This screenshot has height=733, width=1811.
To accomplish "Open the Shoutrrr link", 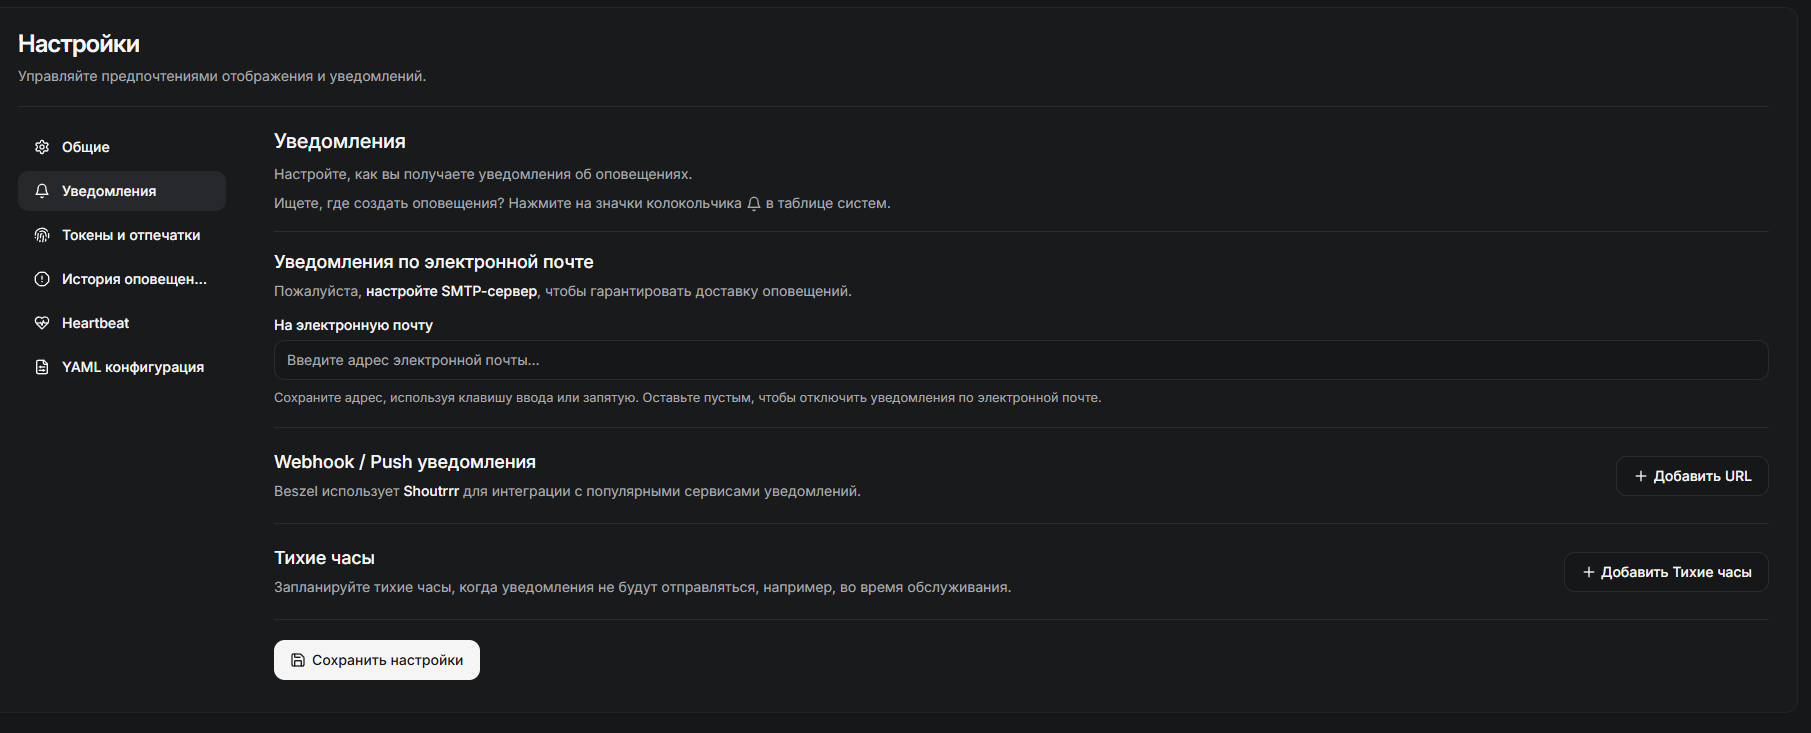I will pyautogui.click(x=431, y=491).
